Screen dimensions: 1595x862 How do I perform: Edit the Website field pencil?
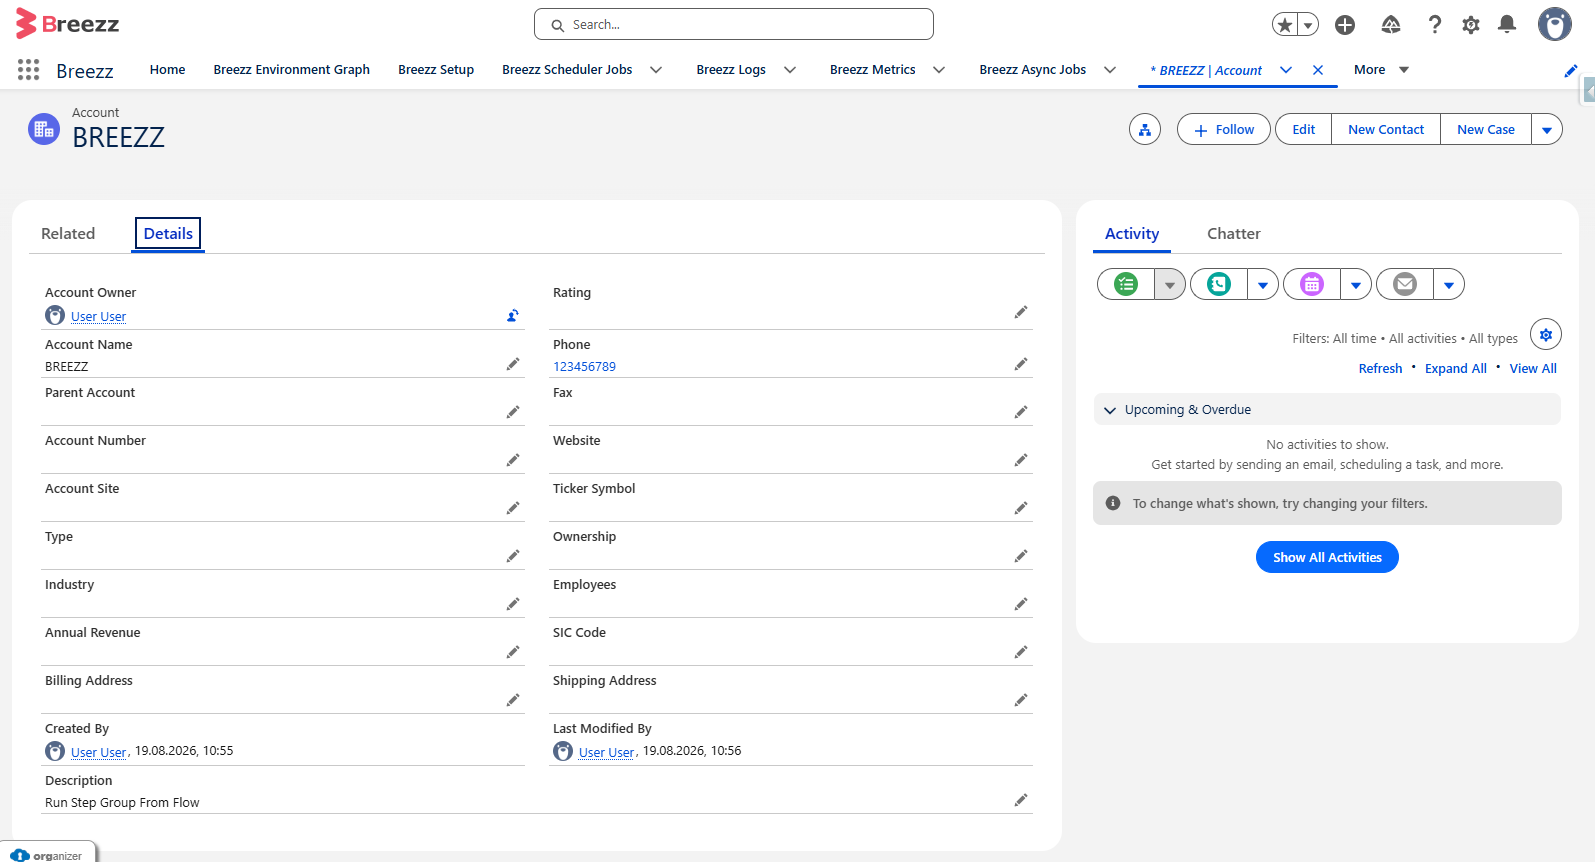click(1021, 460)
